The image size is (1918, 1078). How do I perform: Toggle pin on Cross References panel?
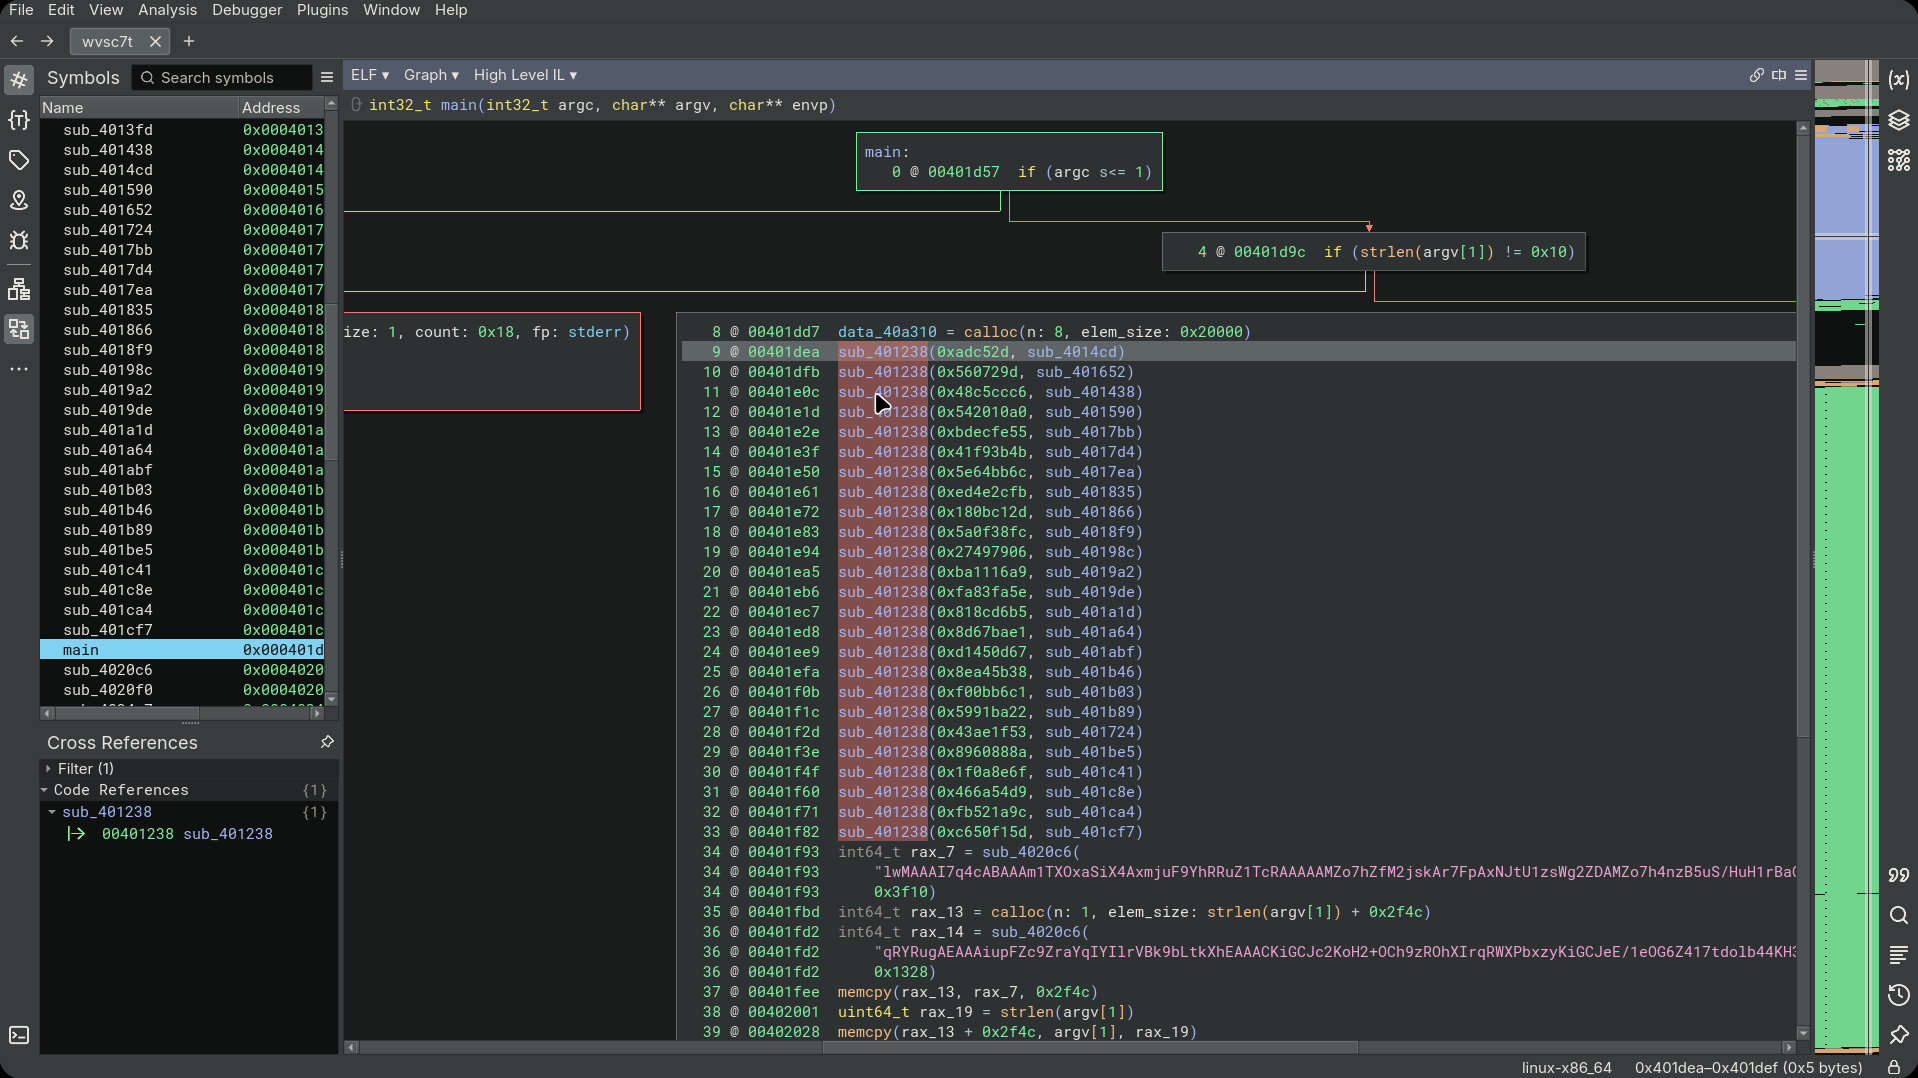(x=326, y=742)
